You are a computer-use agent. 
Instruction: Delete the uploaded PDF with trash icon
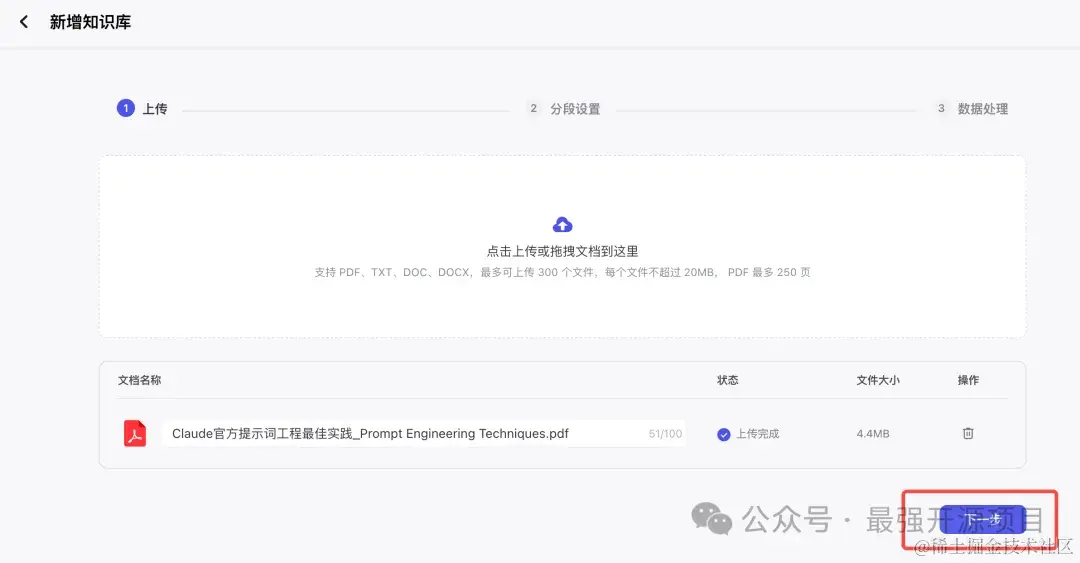968,433
